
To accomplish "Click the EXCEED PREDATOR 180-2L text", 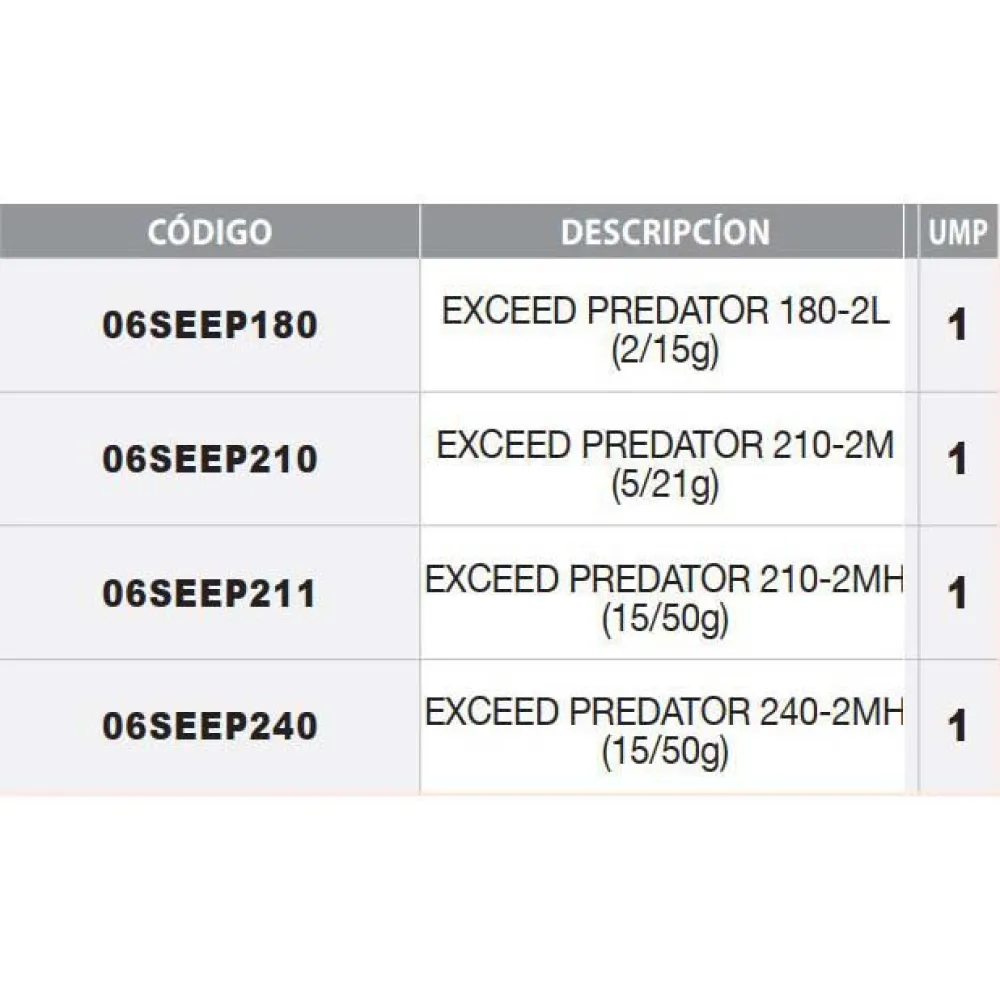I will [665, 312].
